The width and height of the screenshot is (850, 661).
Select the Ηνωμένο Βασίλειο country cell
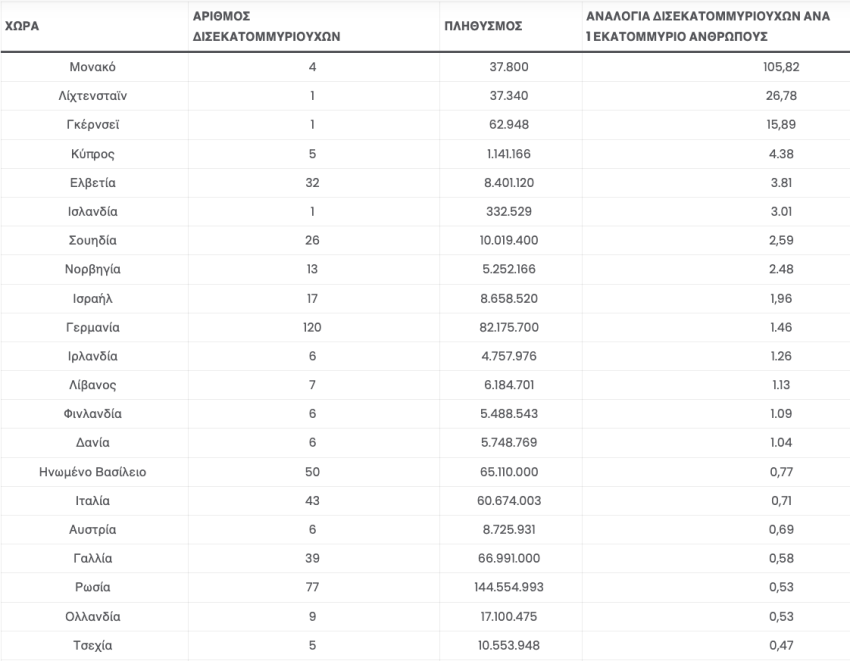(95, 472)
